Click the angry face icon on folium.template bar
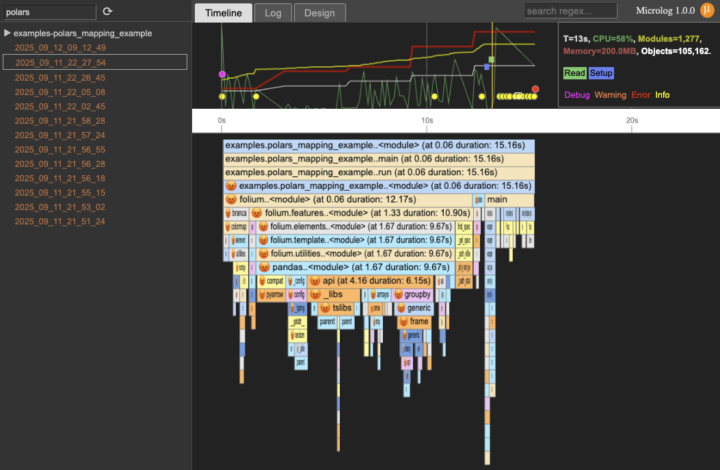This screenshot has width=720, height=470. coord(263,240)
